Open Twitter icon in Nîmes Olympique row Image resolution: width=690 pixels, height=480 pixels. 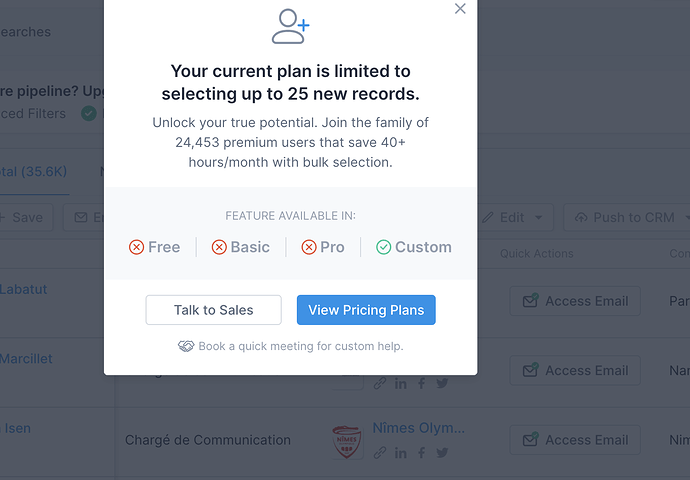(442, 453)
